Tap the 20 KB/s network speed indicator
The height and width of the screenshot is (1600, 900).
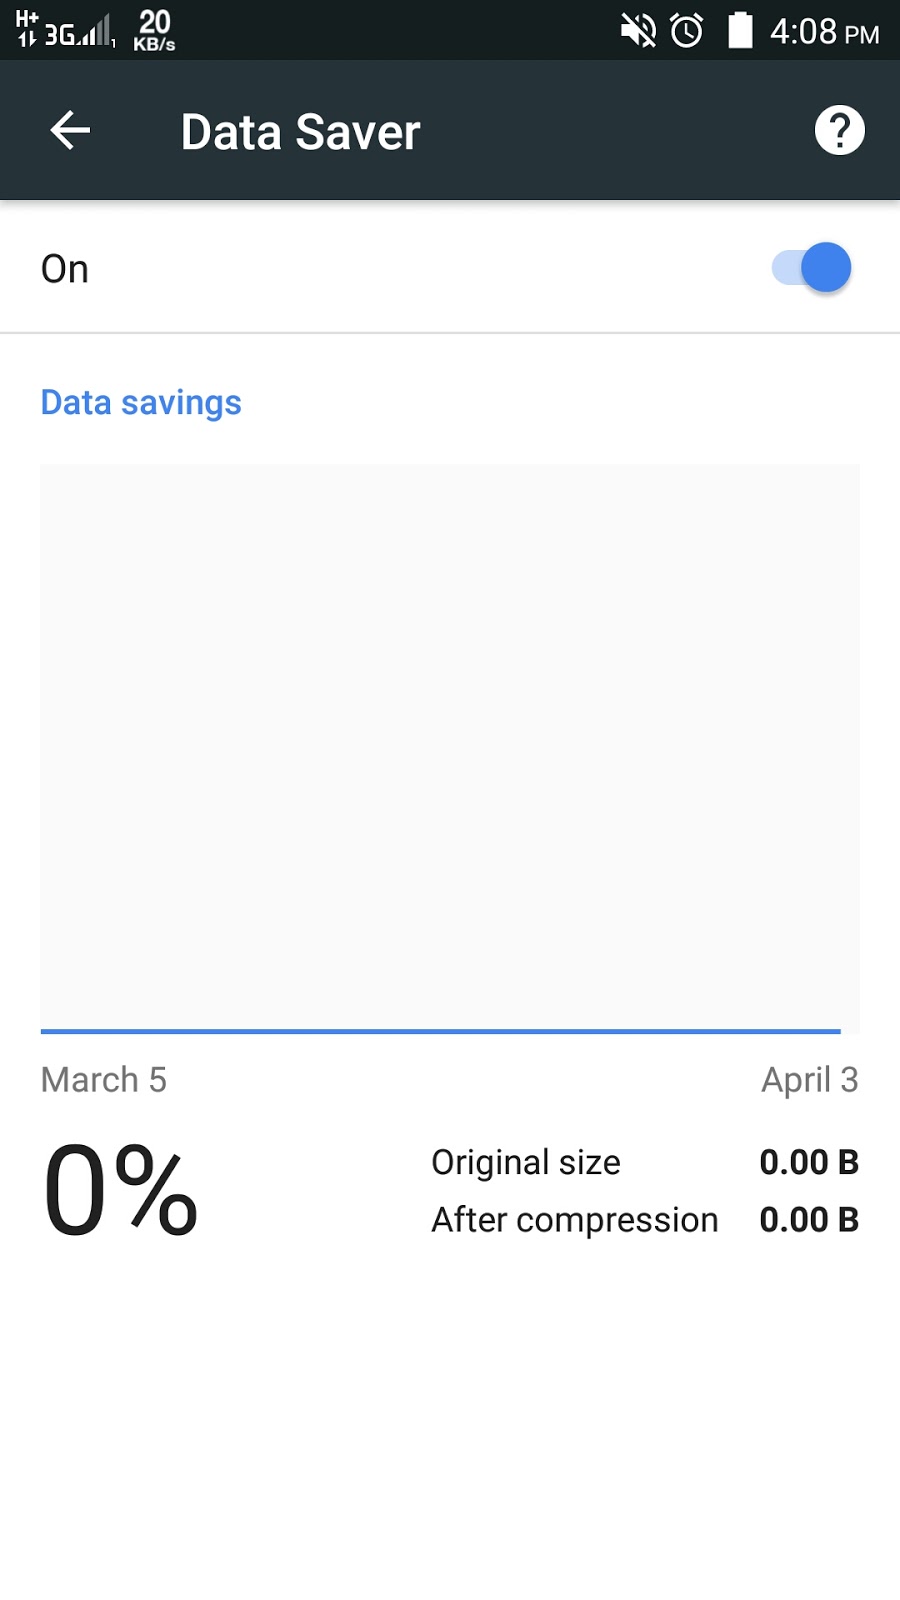[x=154, y=31]
